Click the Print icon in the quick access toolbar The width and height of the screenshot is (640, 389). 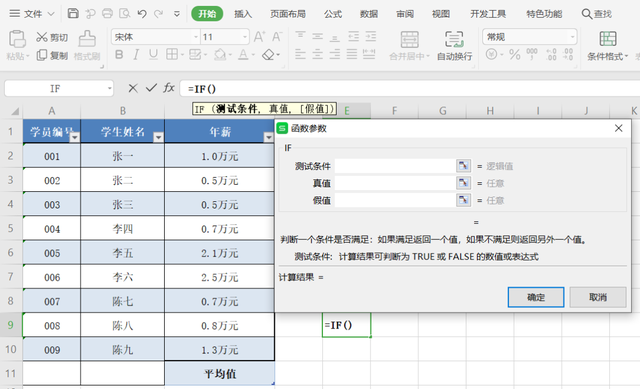point(107,13)
